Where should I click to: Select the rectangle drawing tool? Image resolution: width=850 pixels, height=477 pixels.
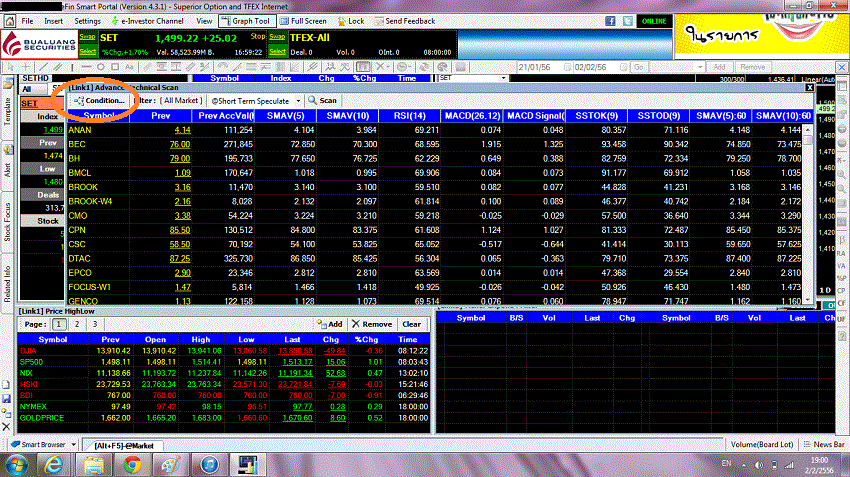[x=115, y=67]
